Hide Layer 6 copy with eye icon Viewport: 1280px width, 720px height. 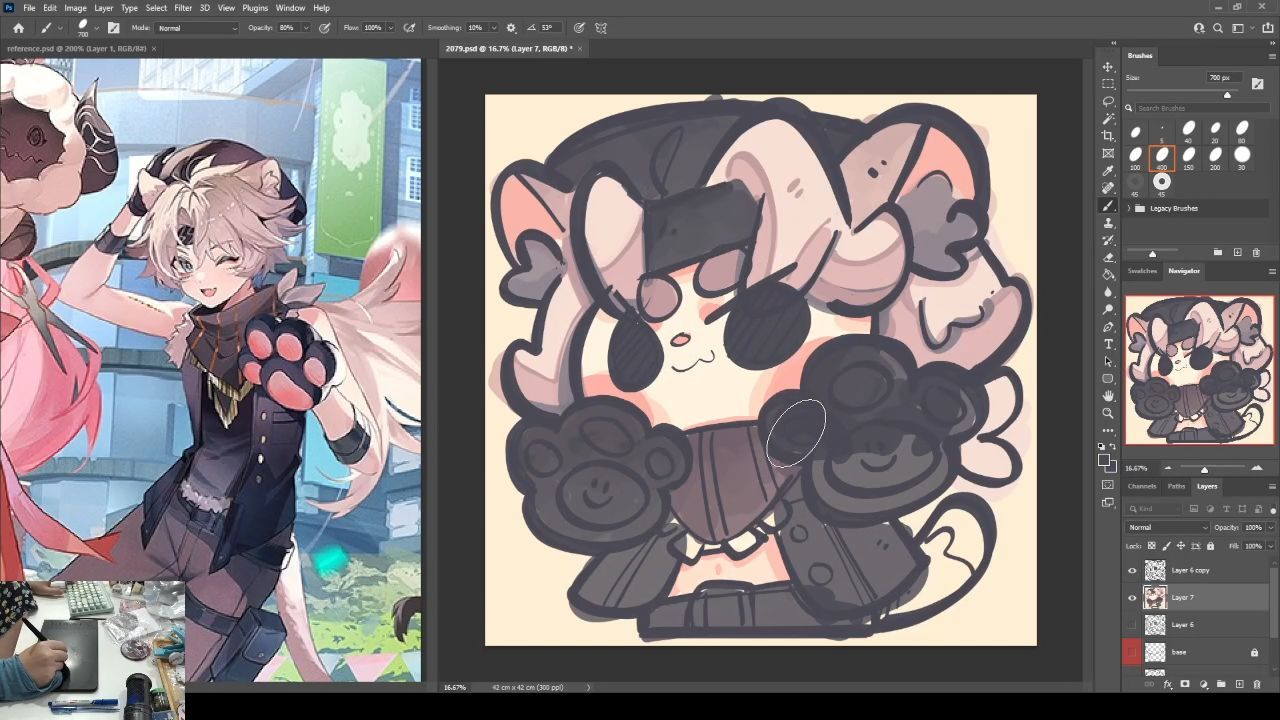(x=1132, y=570)
